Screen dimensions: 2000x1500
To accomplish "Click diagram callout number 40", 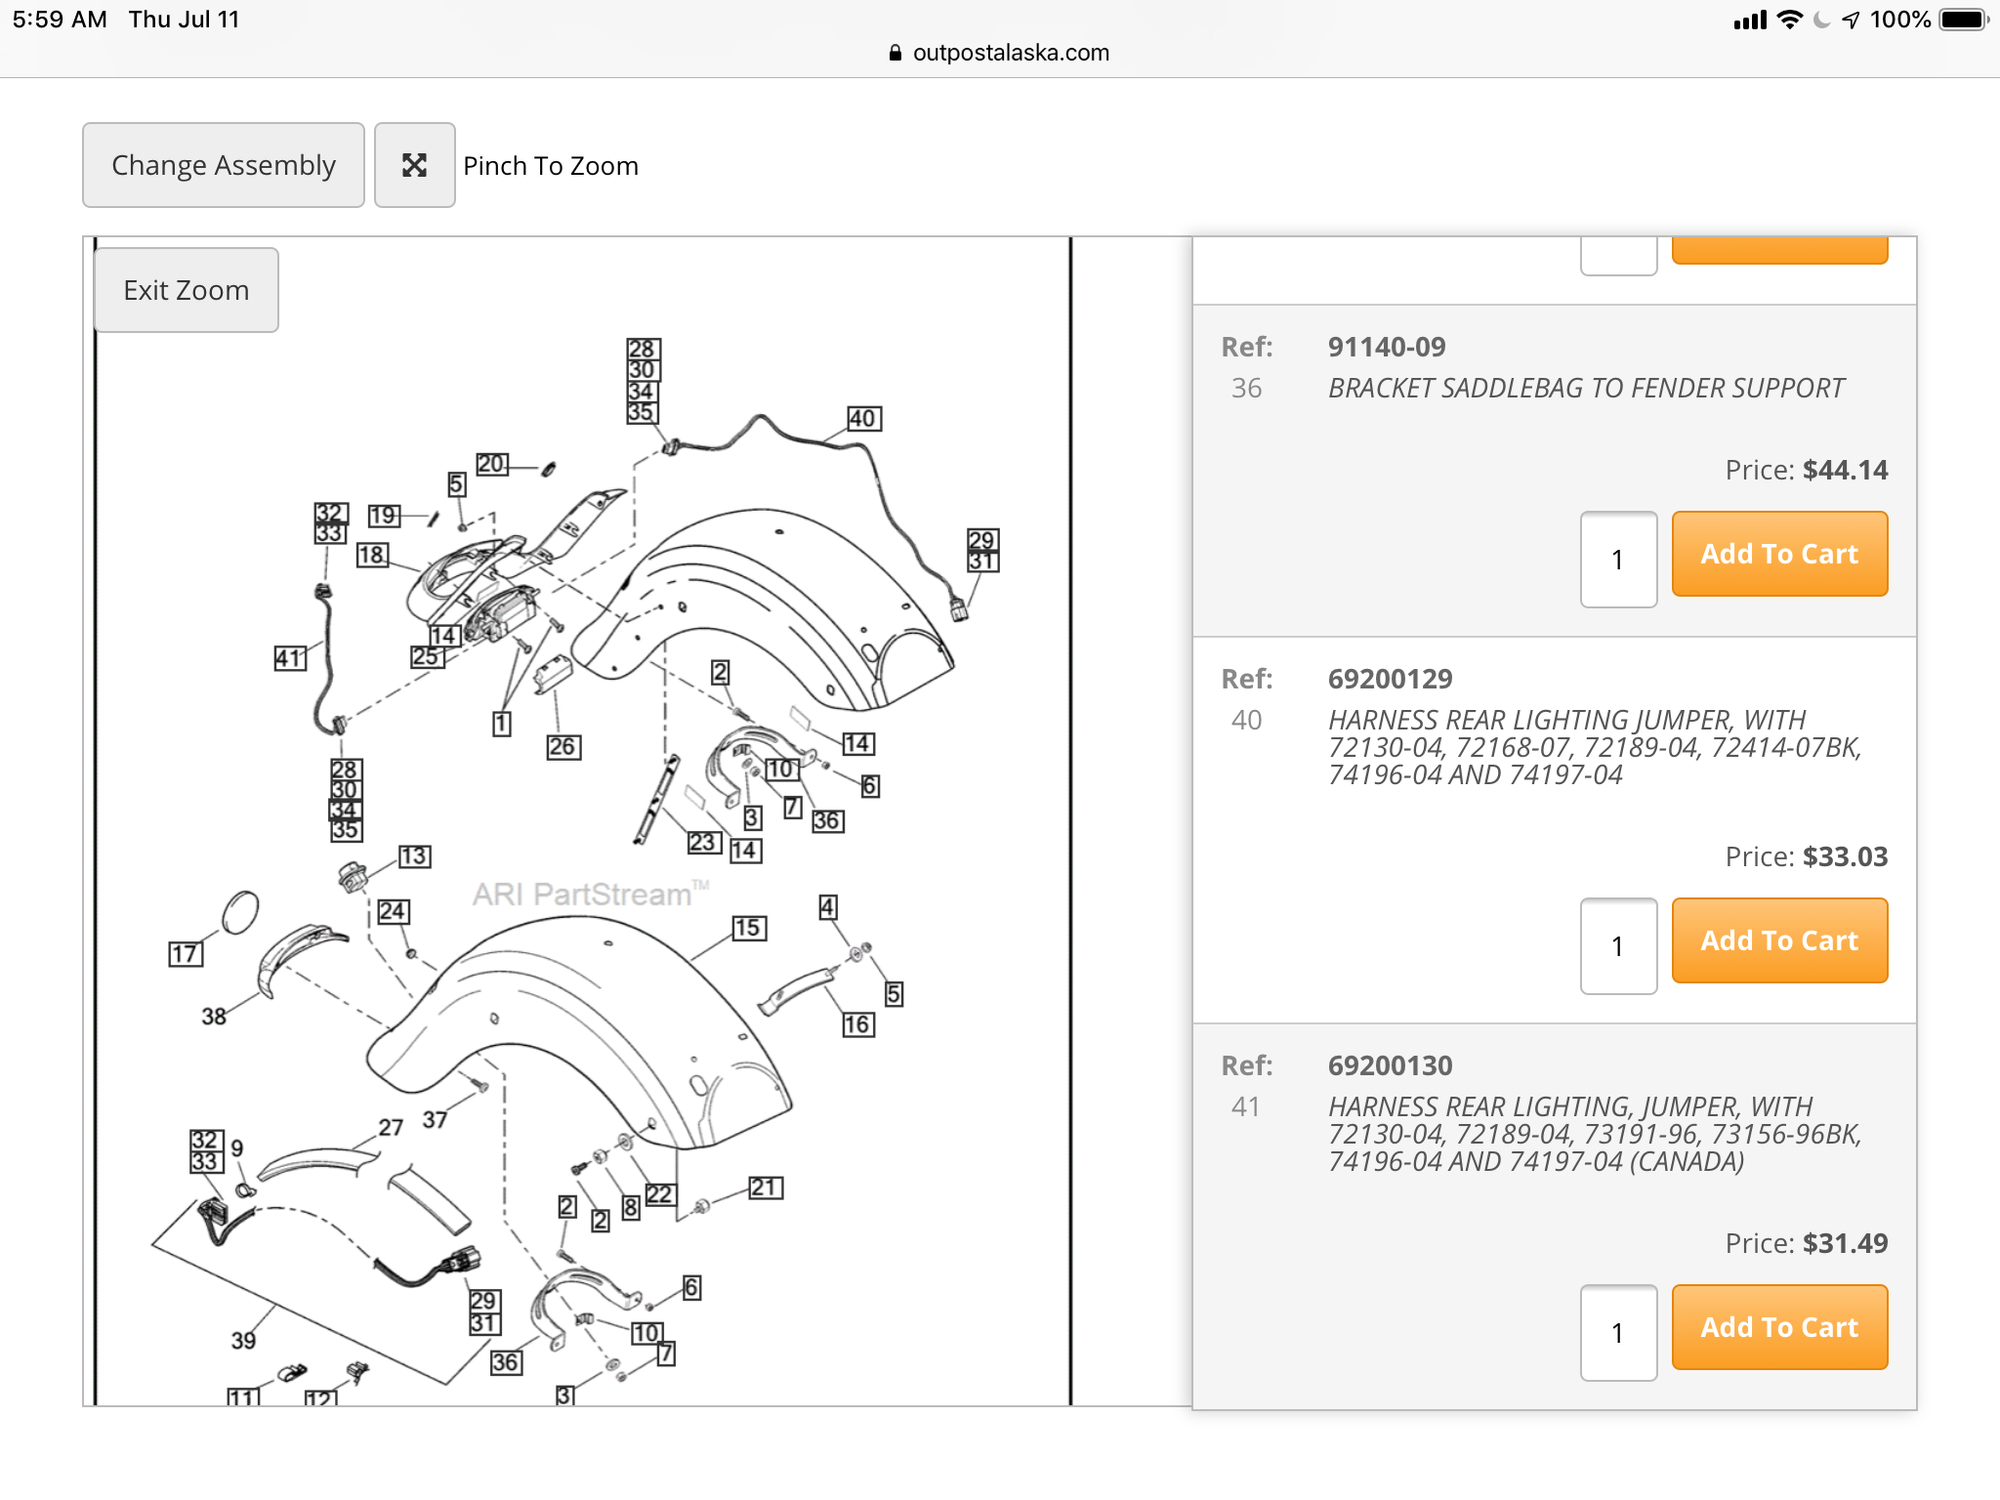I will [x=864, y=418].
